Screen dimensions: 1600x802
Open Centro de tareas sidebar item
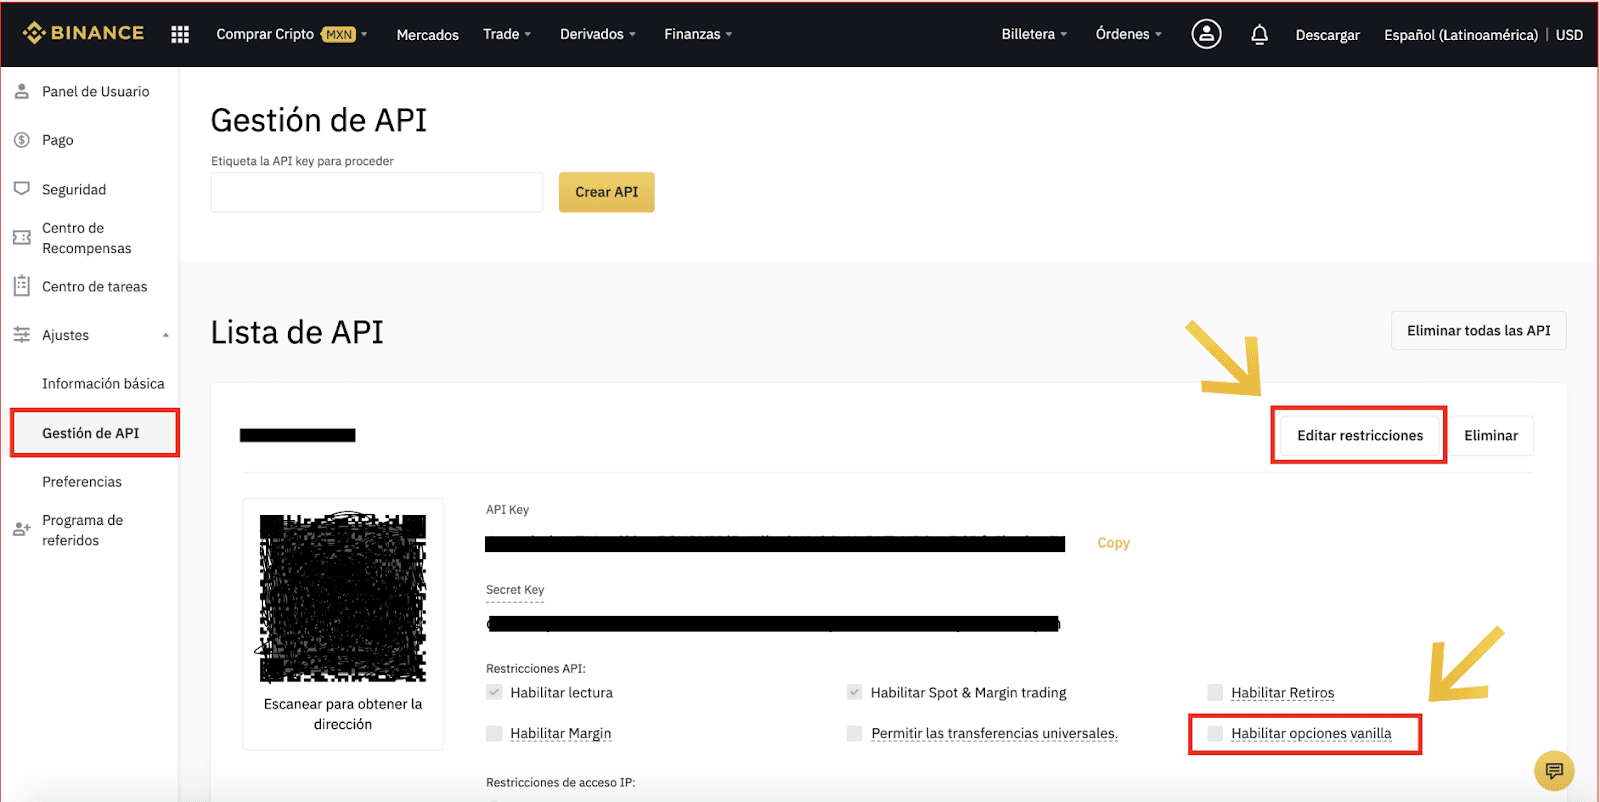(95, 286)
